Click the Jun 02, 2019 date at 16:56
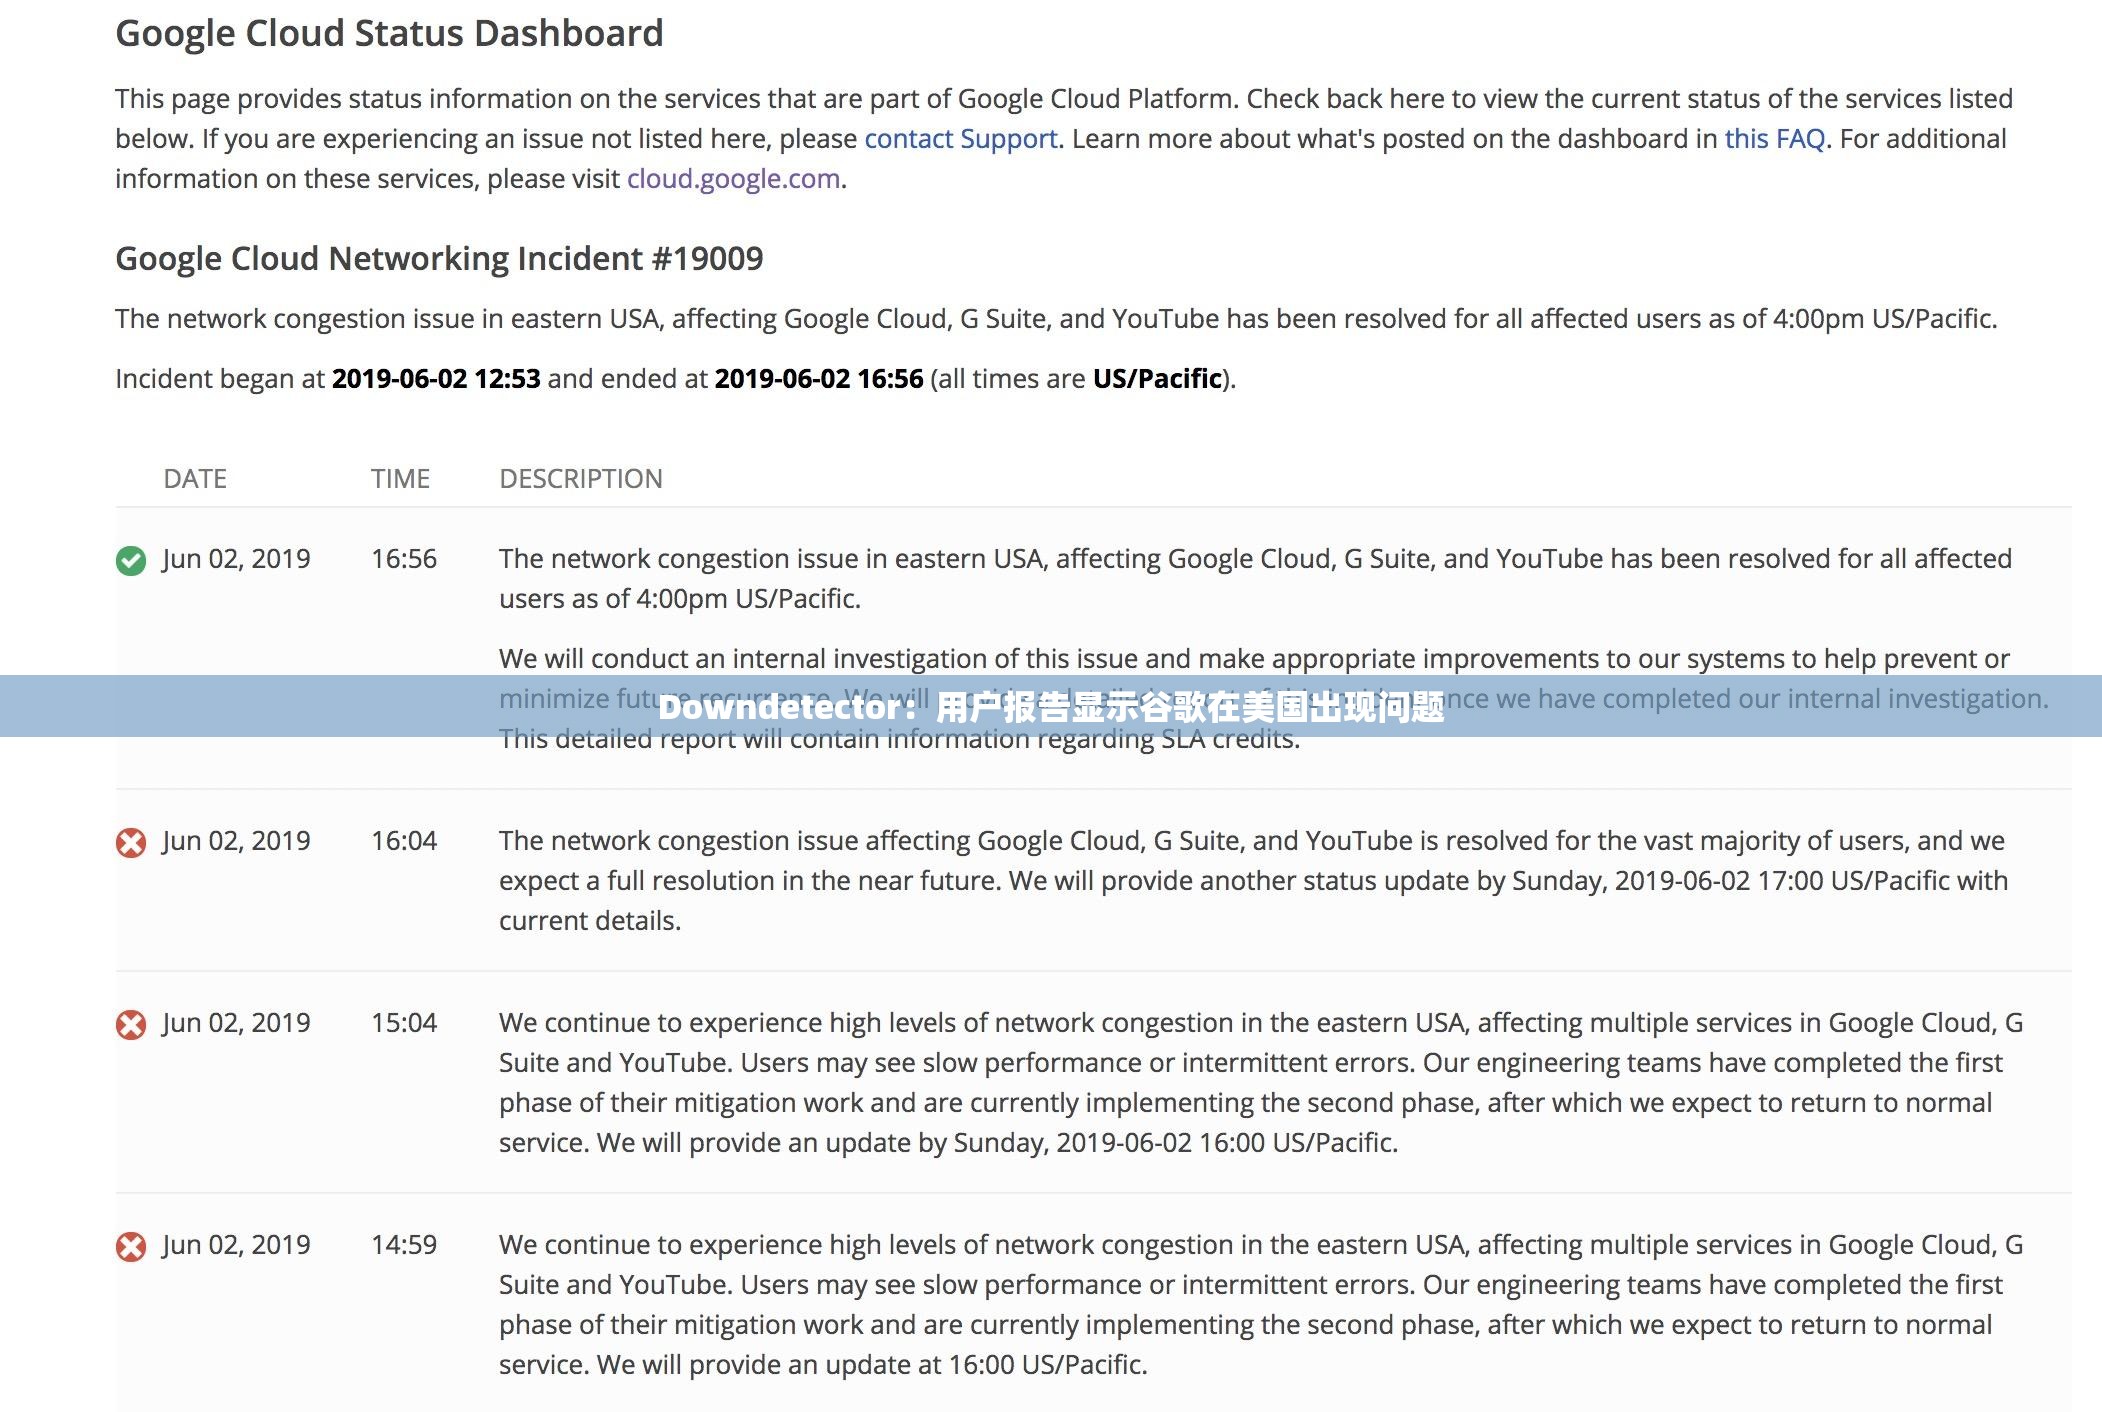 236,559
